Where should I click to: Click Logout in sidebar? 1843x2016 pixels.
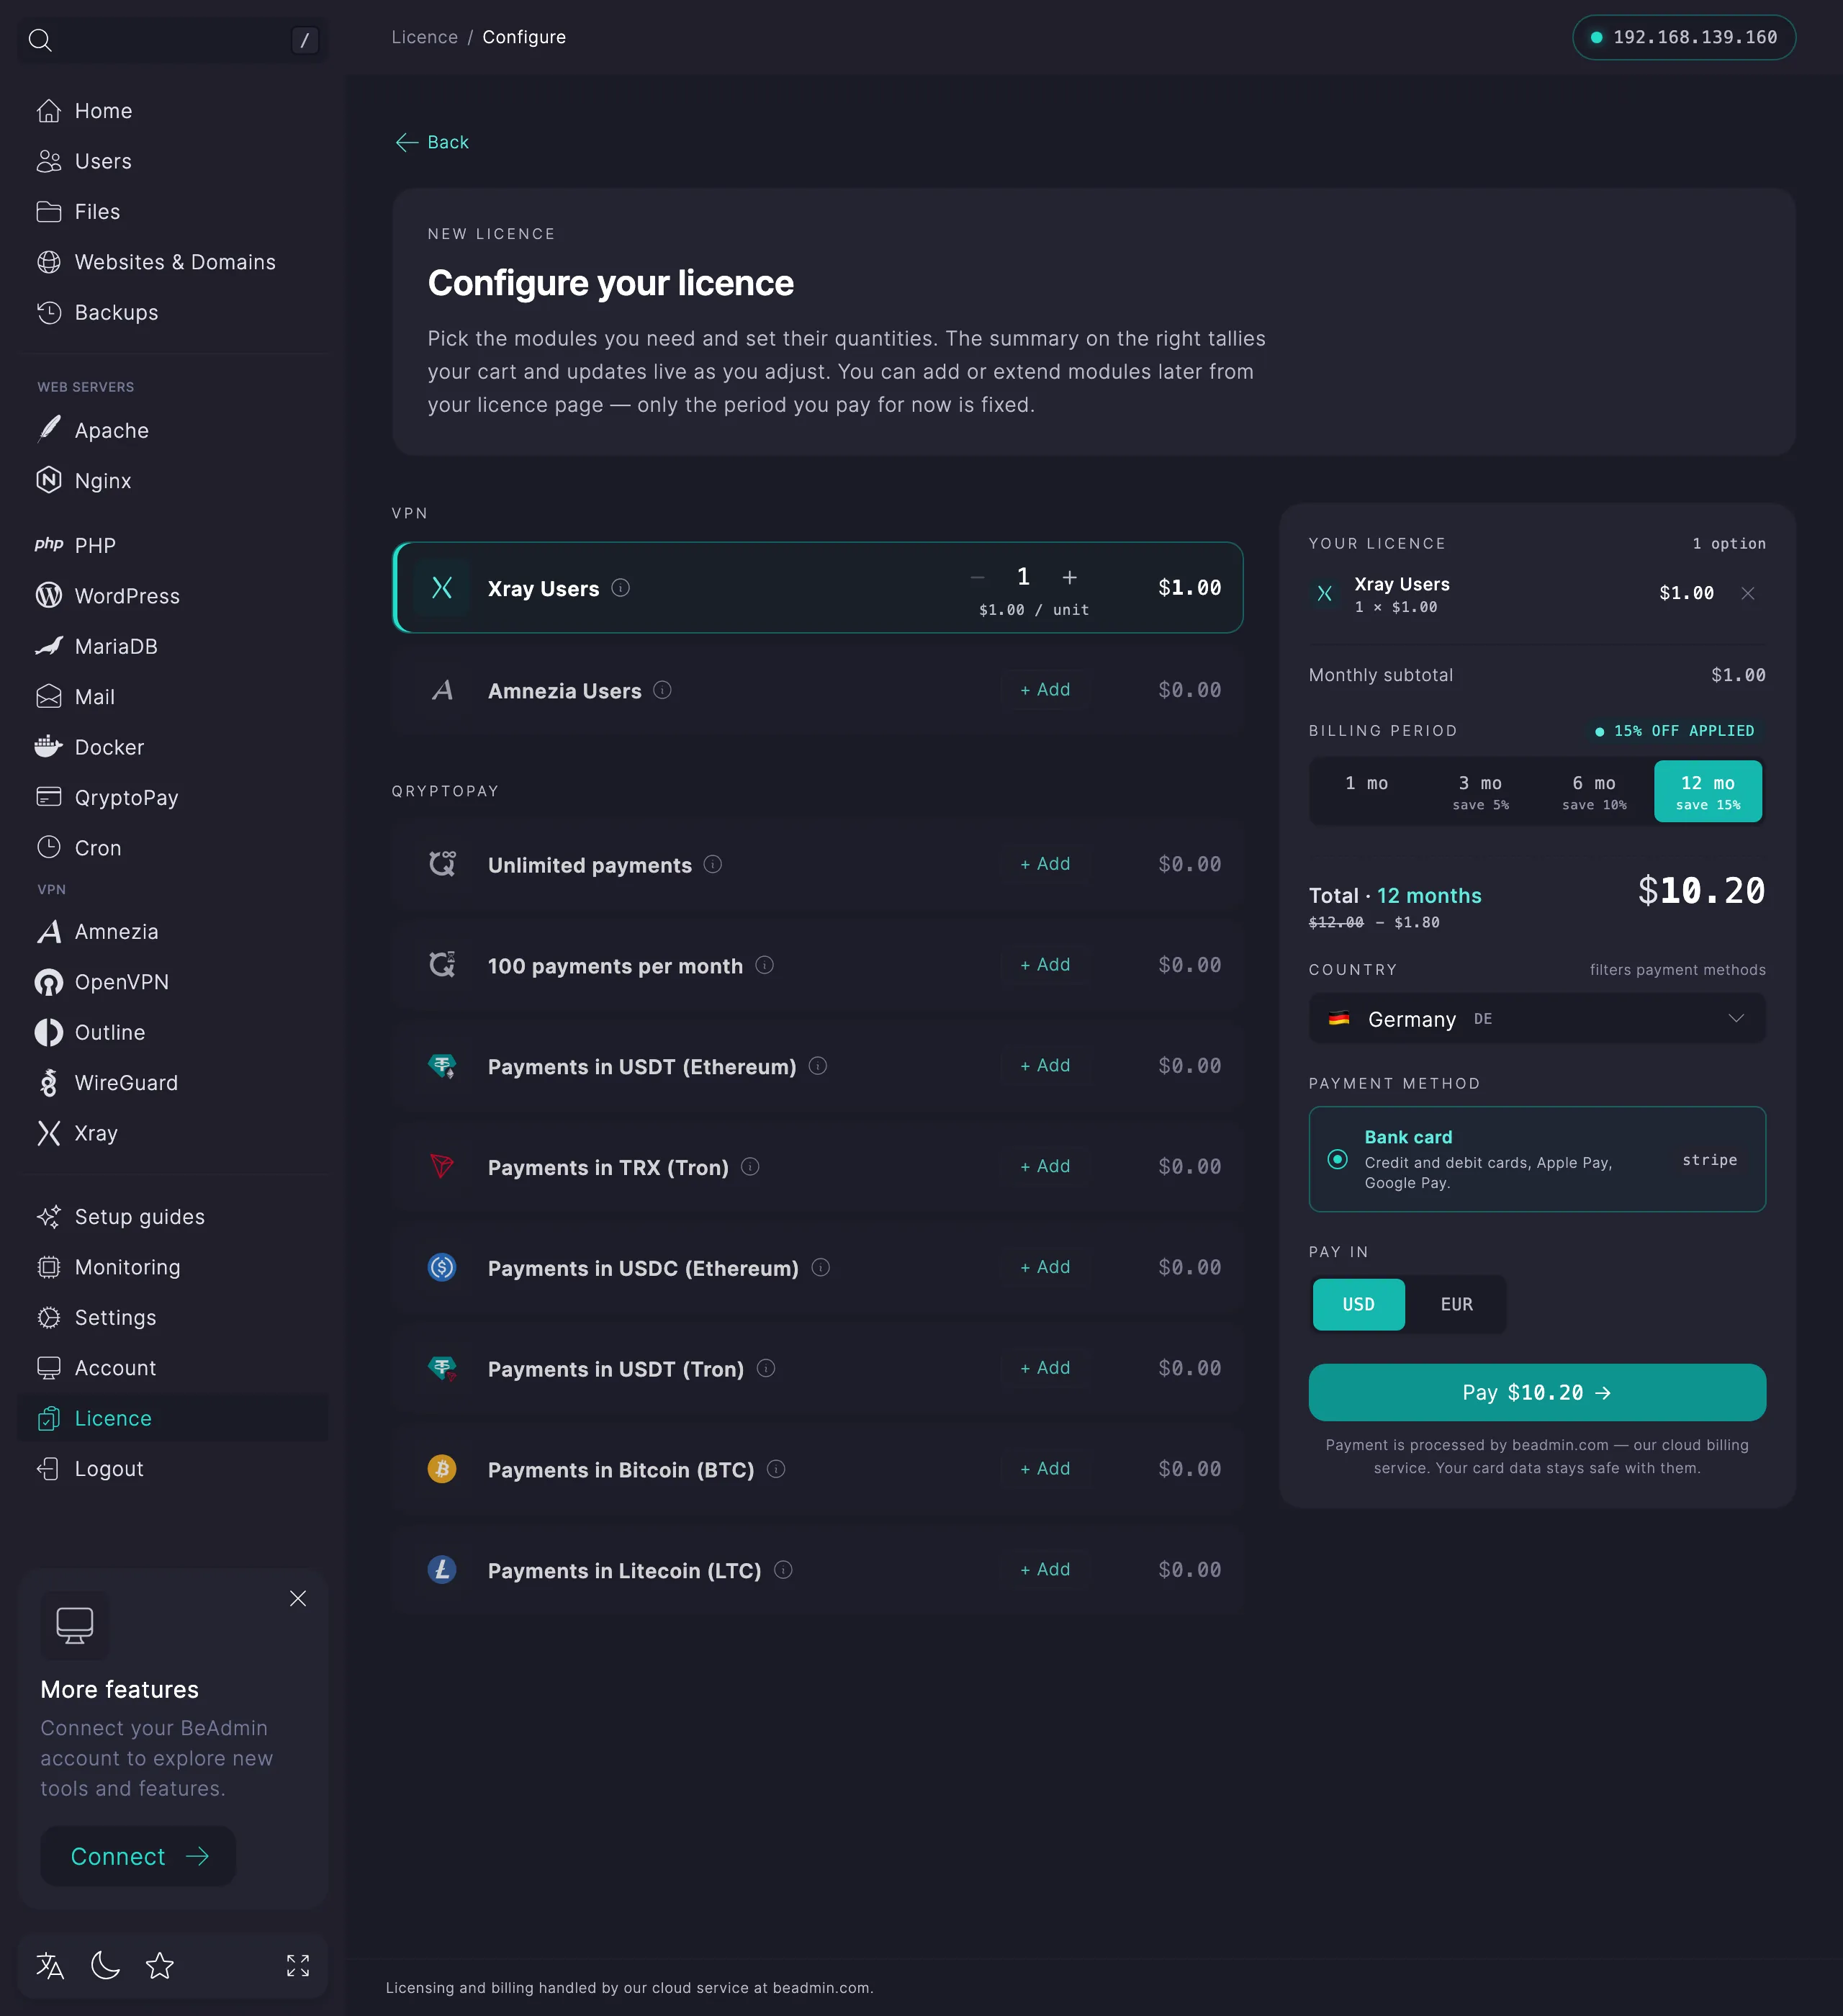[173, 1469]
